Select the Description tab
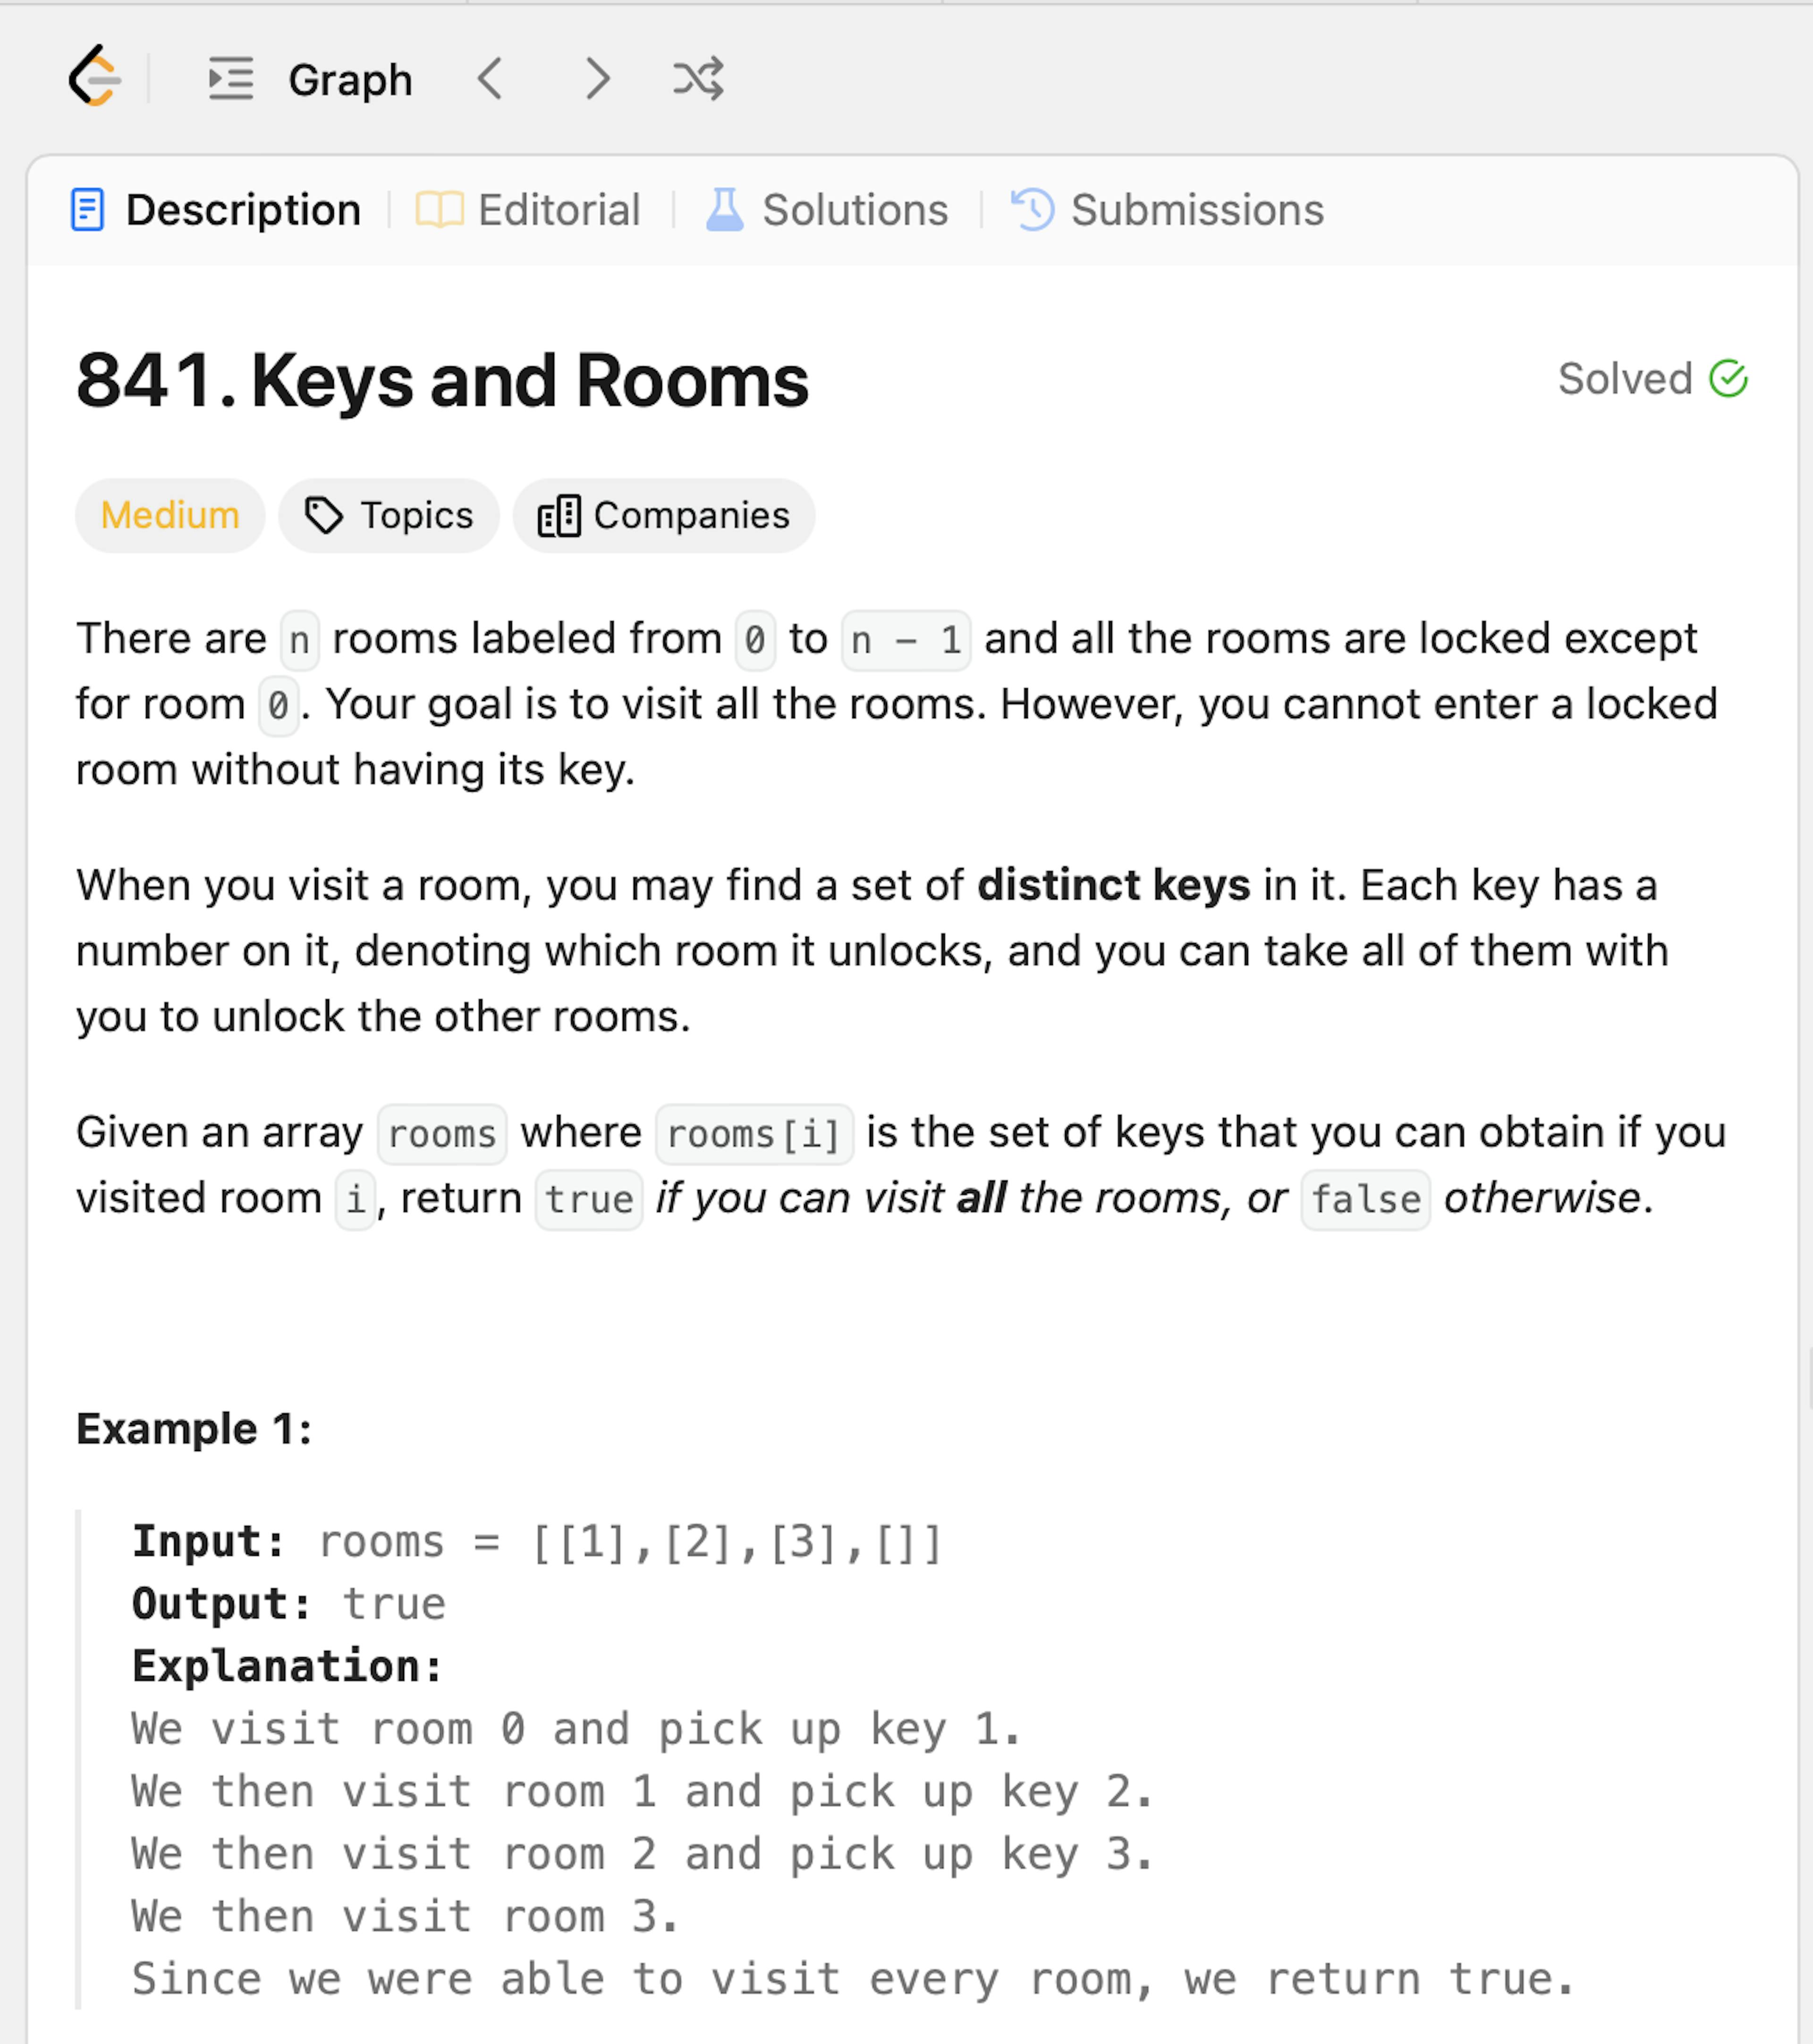This screenshot has width=1813, height=2044. click(x=243, y=210)
